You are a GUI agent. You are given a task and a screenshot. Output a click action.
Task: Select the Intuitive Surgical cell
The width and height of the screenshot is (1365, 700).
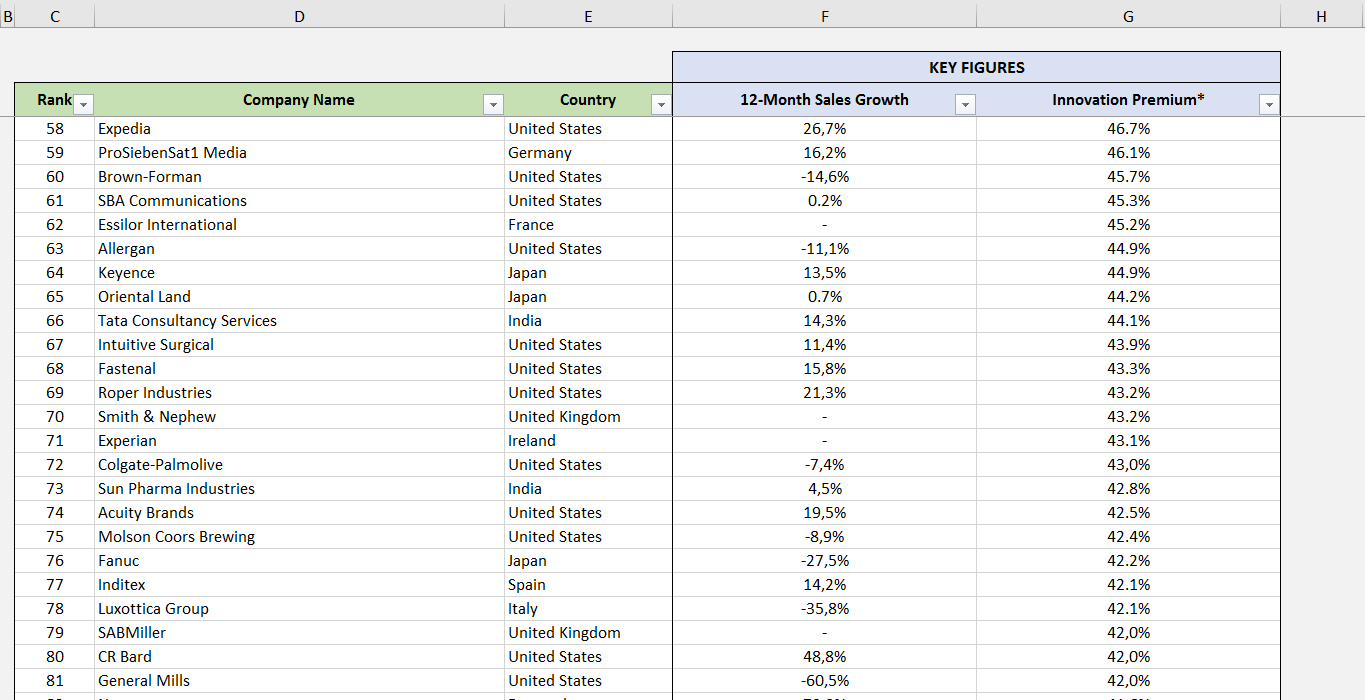[x=300, y=345]
